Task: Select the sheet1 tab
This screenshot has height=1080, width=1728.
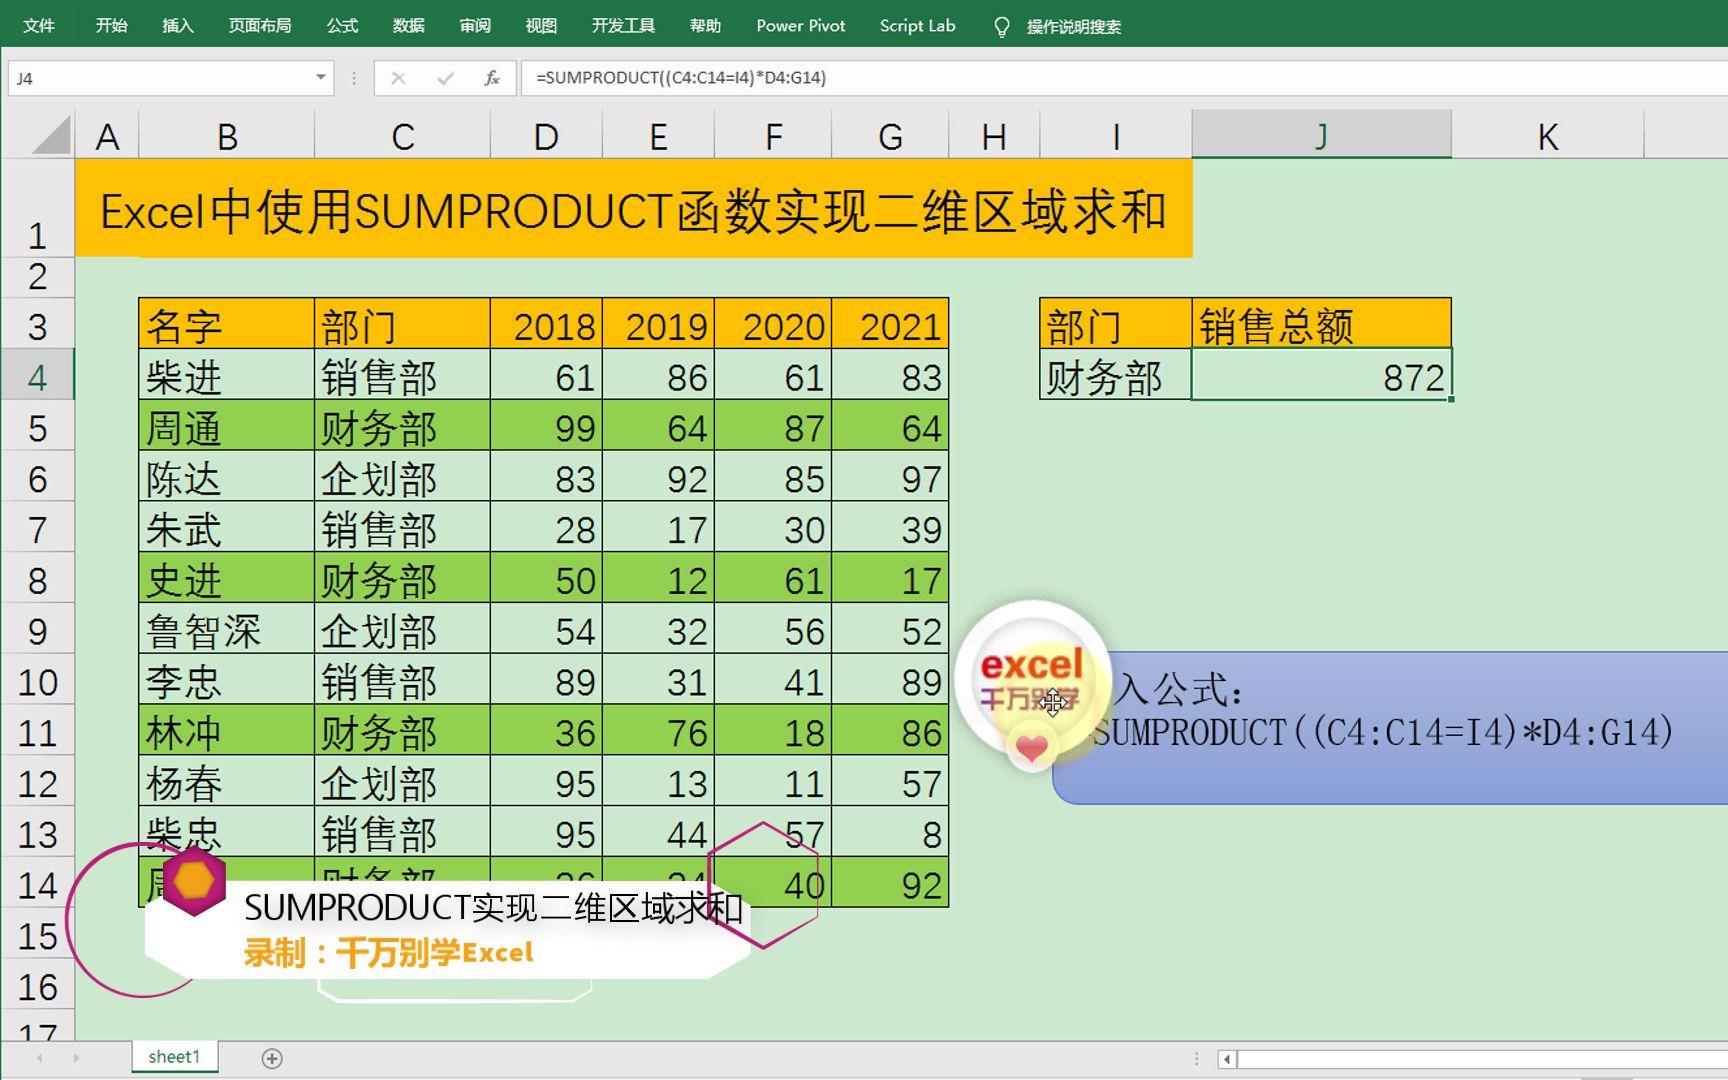Action: (x=174, y=1057)
